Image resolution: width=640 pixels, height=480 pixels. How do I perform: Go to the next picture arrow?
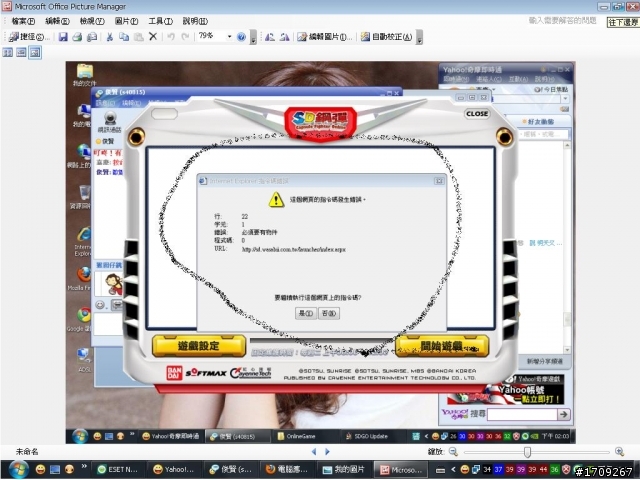(x=327, y=452)
